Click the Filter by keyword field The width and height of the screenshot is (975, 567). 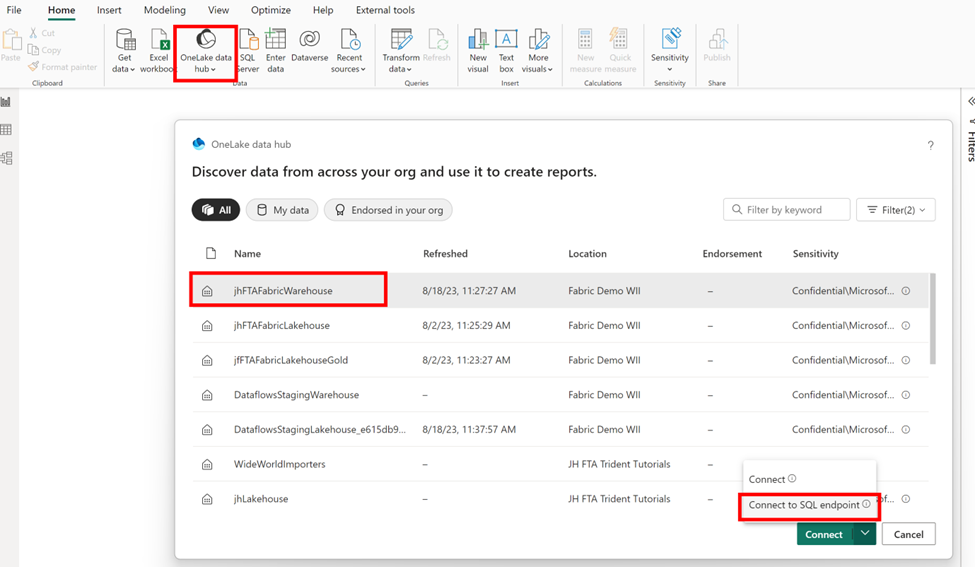click(787, 210)
